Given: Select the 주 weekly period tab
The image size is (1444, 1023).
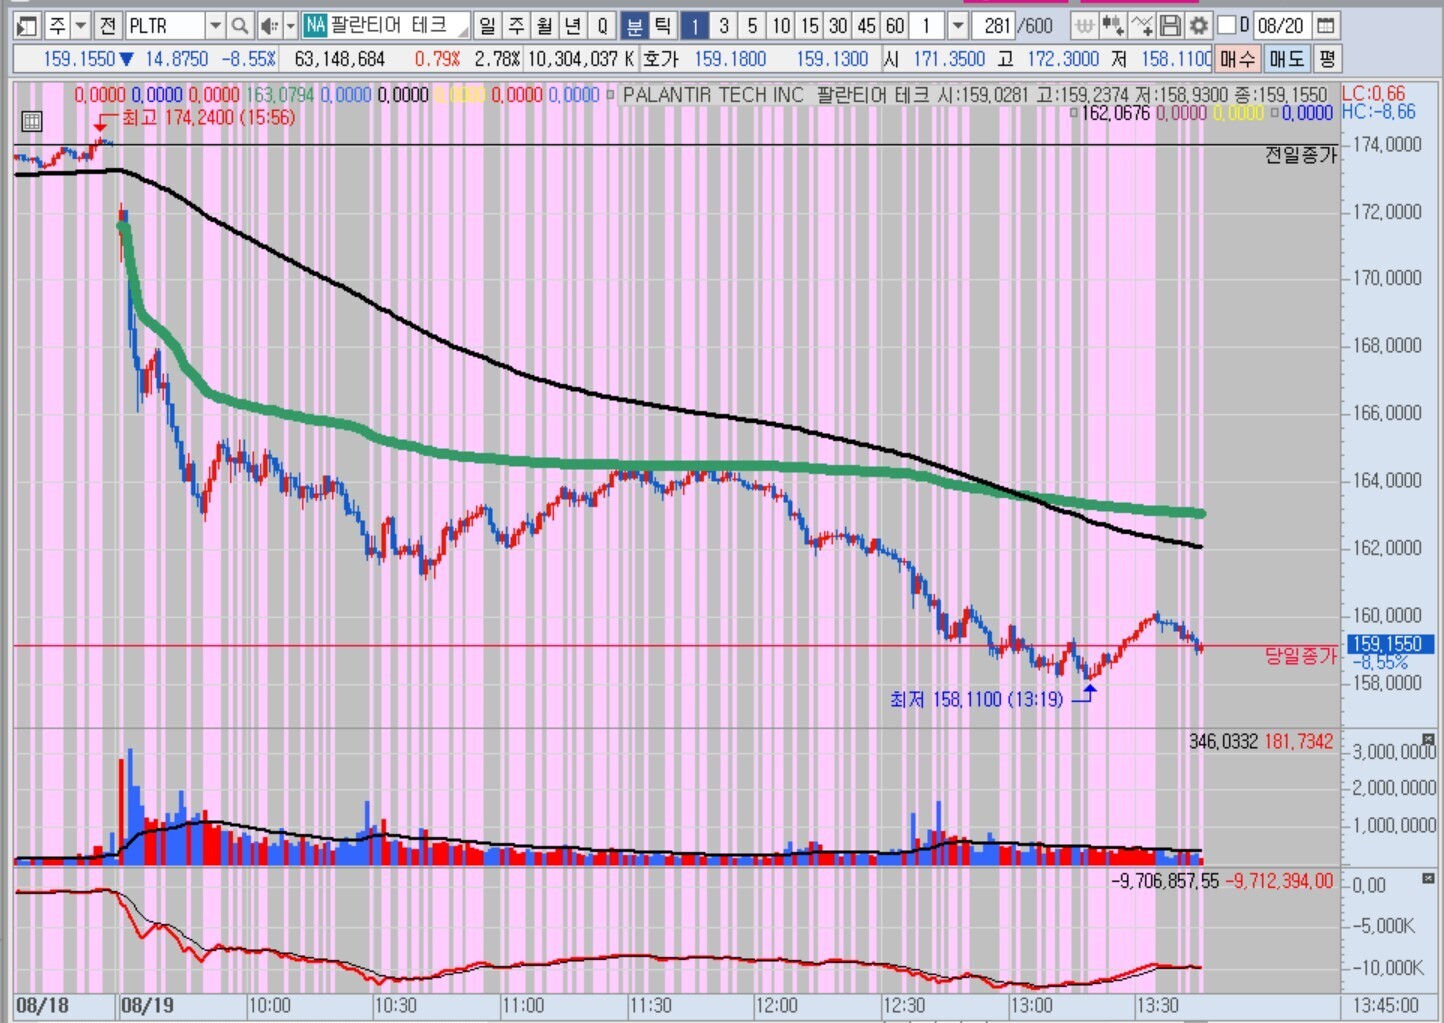Looking at the screenshot, I should coord(516,26).
